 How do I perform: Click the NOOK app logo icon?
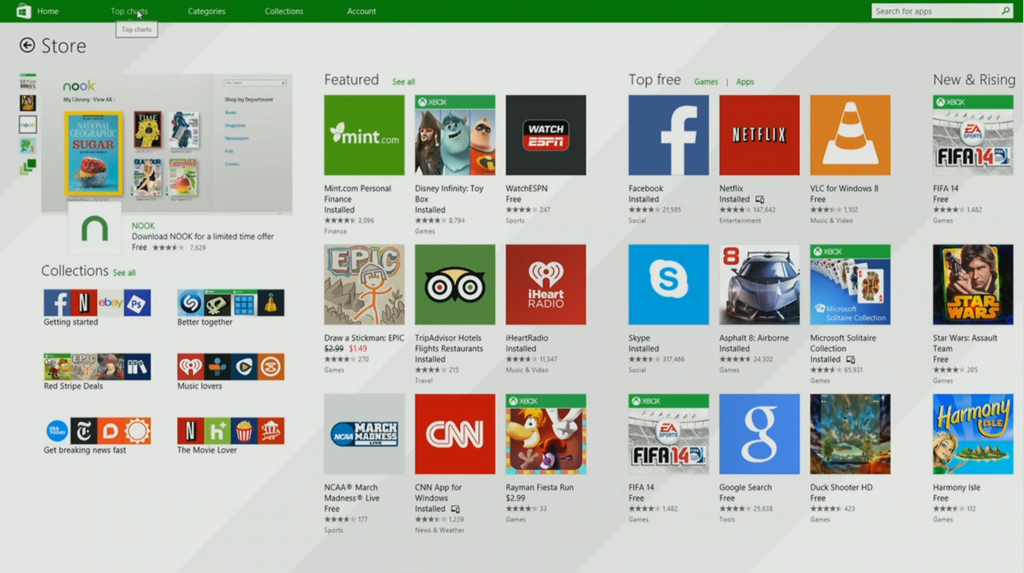(94, 229)
